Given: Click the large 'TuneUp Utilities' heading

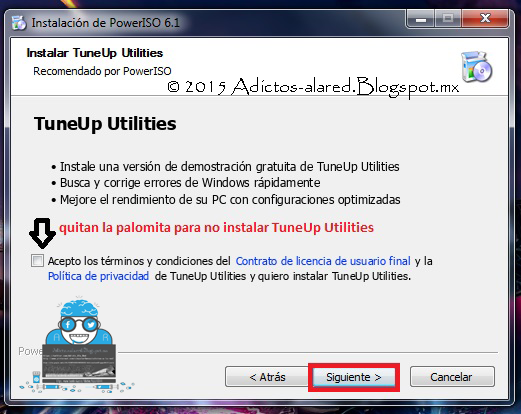Looking at the screenshot, I should [105, 124].
